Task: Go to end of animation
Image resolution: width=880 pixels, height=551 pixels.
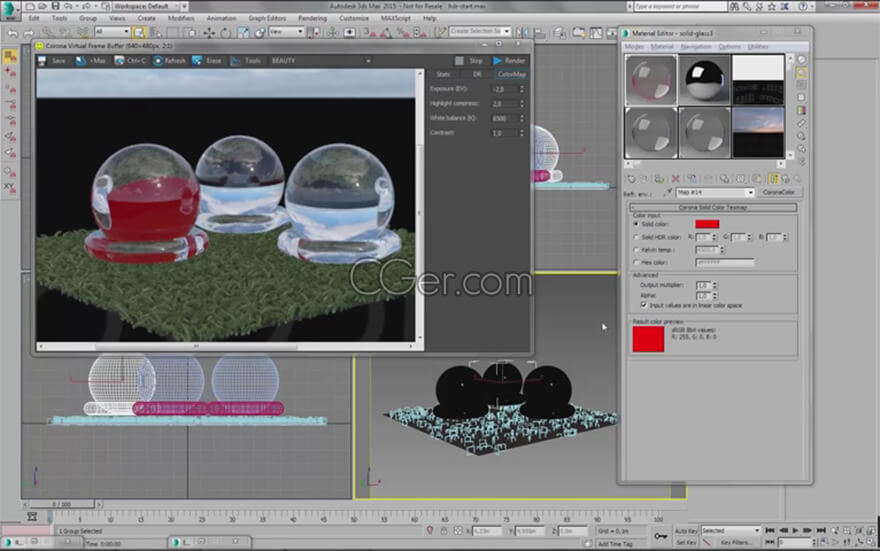Action: click(821, 530)
